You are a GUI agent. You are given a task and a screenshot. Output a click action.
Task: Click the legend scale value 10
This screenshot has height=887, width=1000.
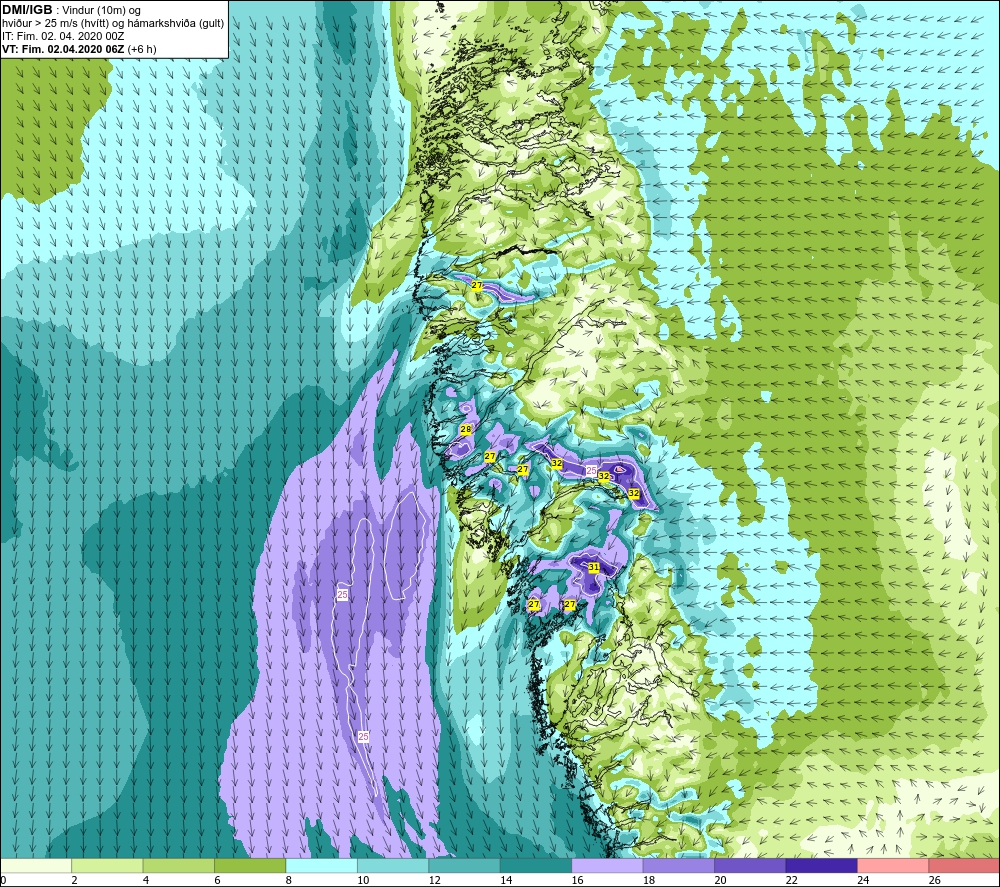coord(363,880)
